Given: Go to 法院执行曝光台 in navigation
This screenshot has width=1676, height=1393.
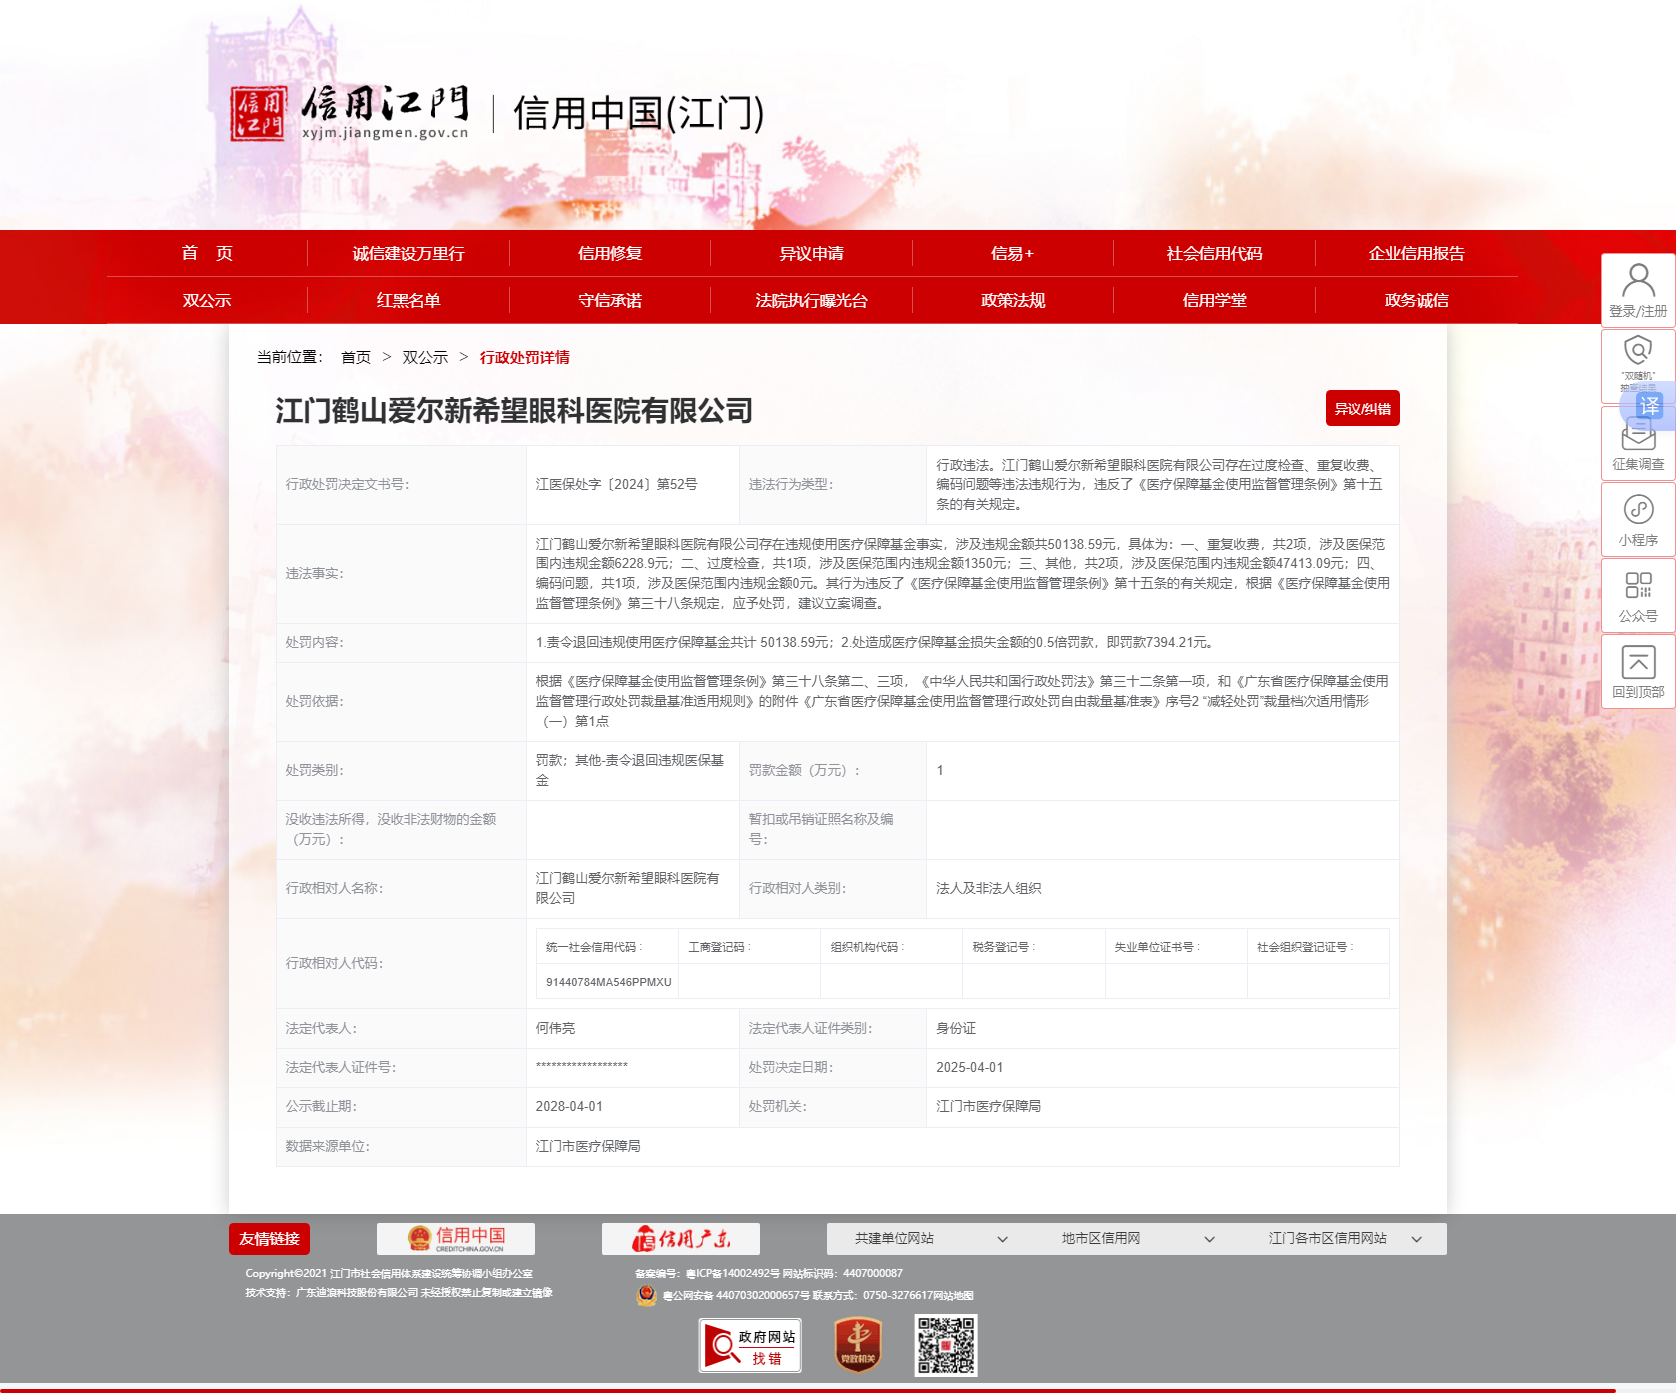Looking at the screenshot, I should coord(811,301).
